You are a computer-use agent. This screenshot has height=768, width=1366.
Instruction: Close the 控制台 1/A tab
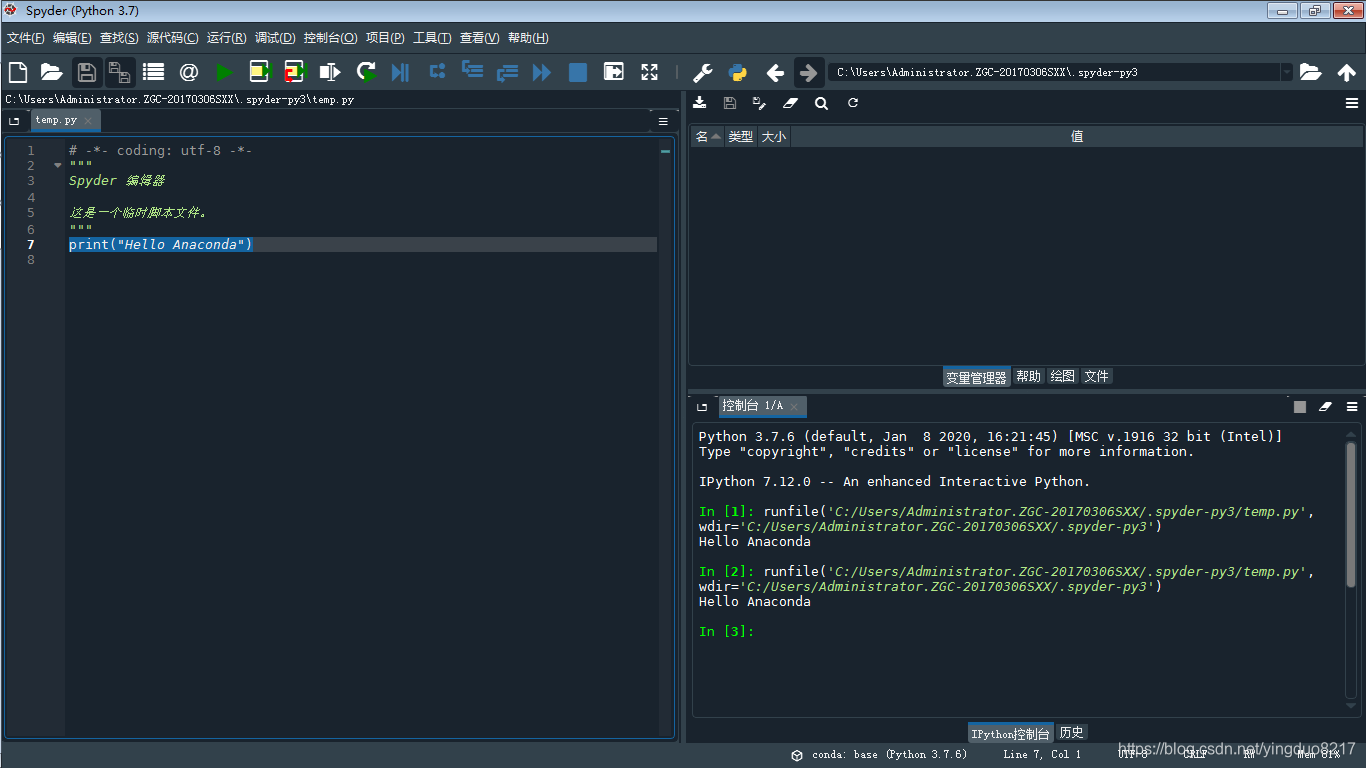[794, 407]
